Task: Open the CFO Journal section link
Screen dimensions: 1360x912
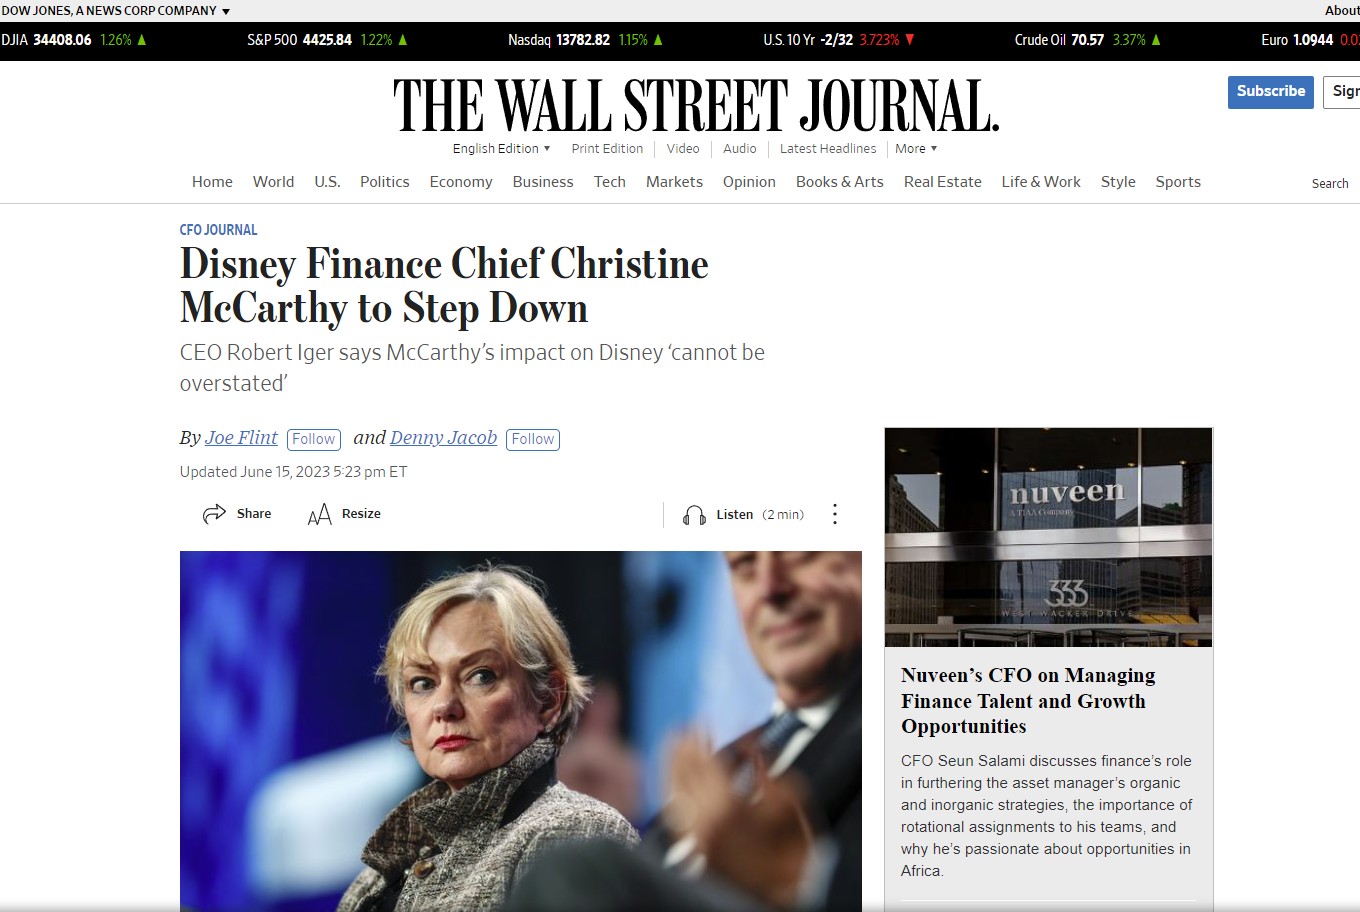Action: click(x=218, y=230)
